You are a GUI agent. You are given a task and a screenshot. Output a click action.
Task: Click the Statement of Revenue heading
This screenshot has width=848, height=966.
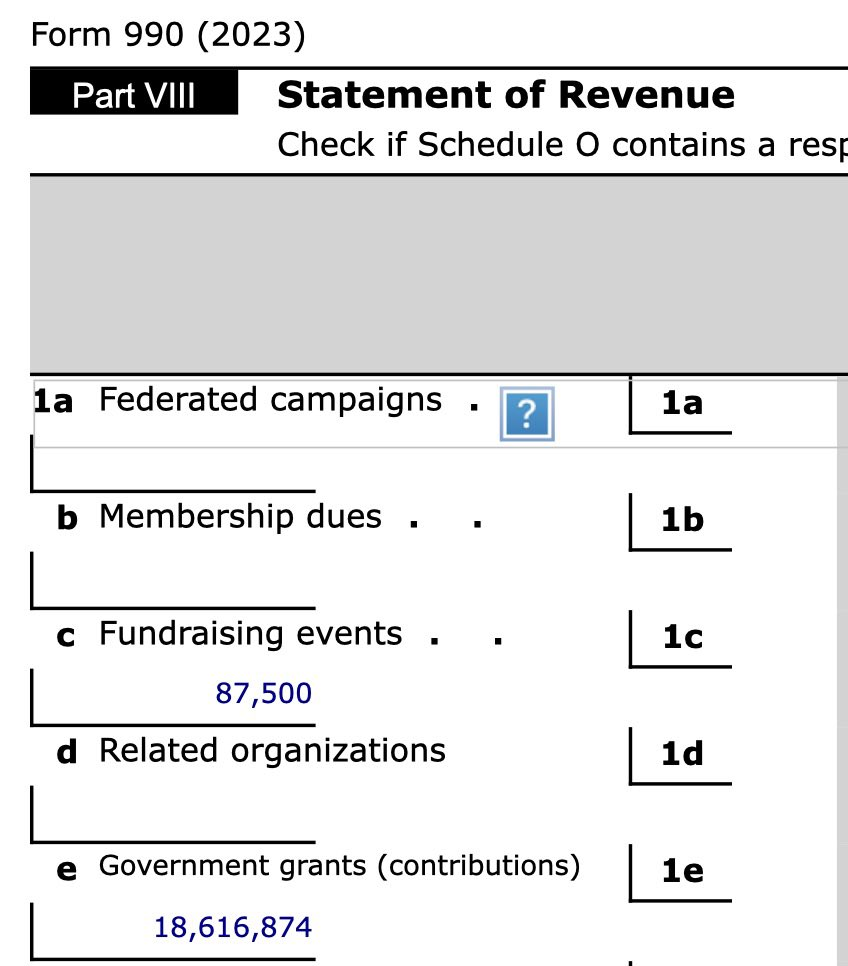pyautogui.click(x=505, y=95)
